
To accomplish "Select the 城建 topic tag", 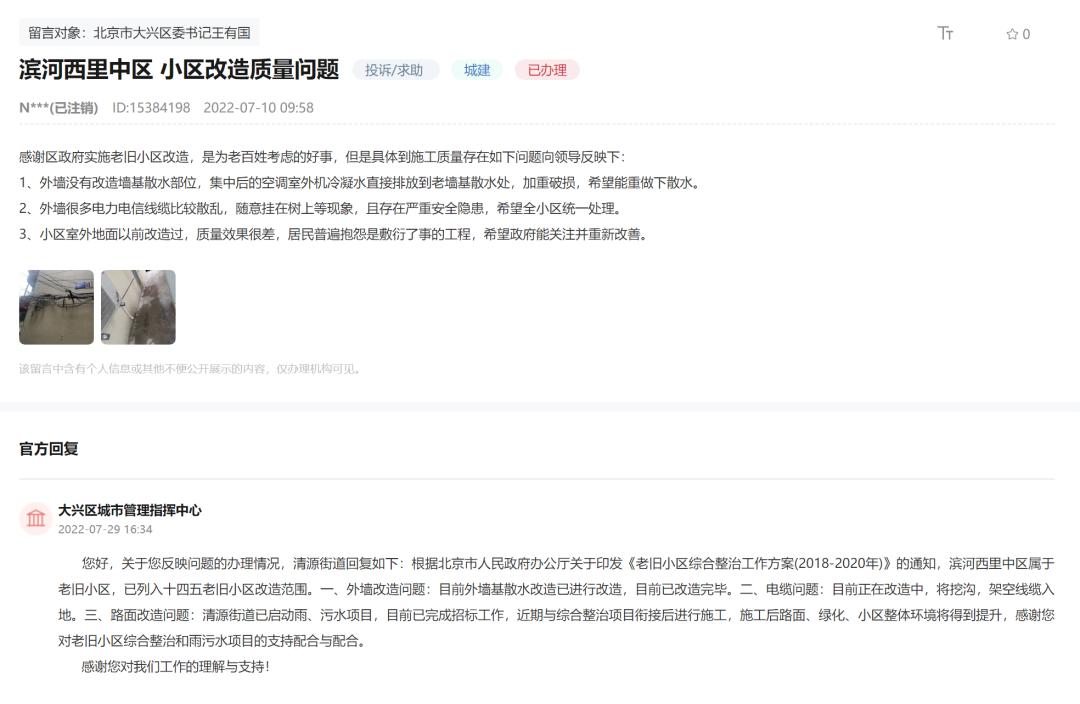I will 476,70.
